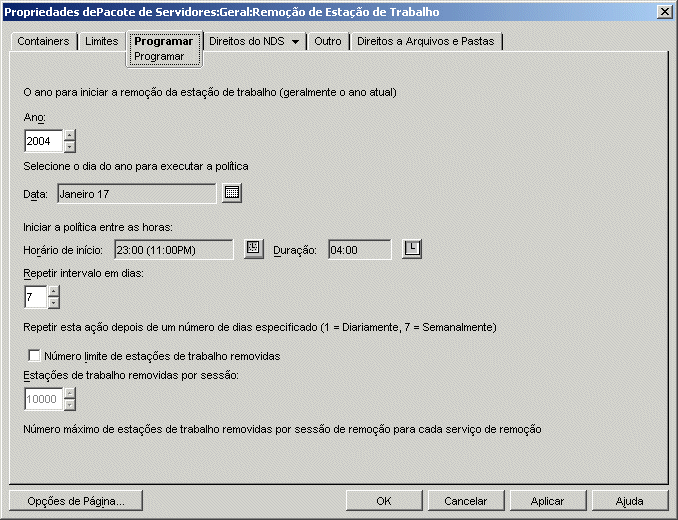Decrease workstations removed per session
This screenshot has width=678, height=520.
point(70,405)
